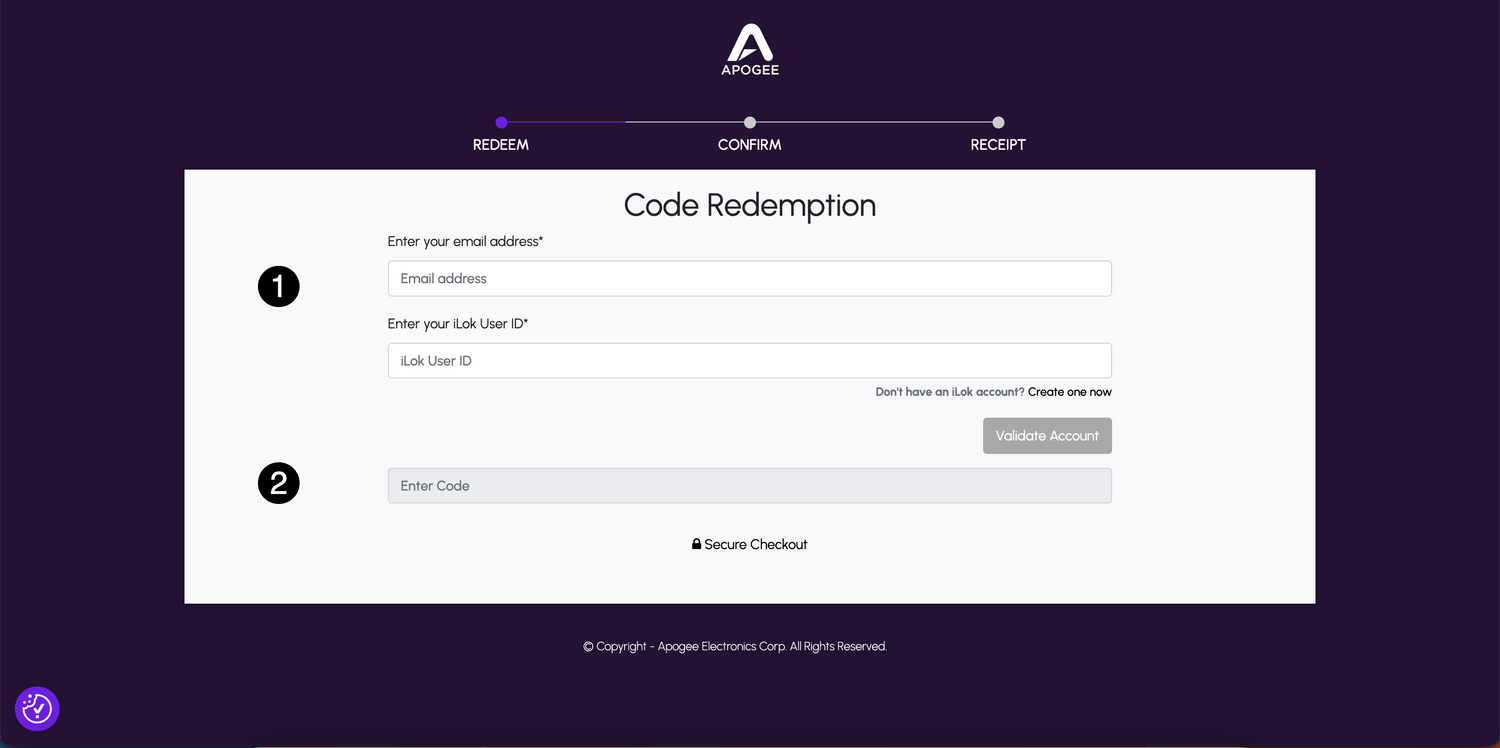This screenshot has width=1500, height=748.
Task: Select the REDEEM step label
Action: 501,145
